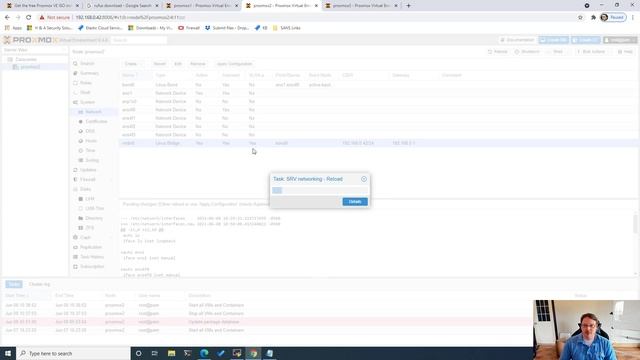The height and width of the screenshot is (360, 640).
Task: Click the Revert button in network toolbar
Action: [x=160, y=64]
